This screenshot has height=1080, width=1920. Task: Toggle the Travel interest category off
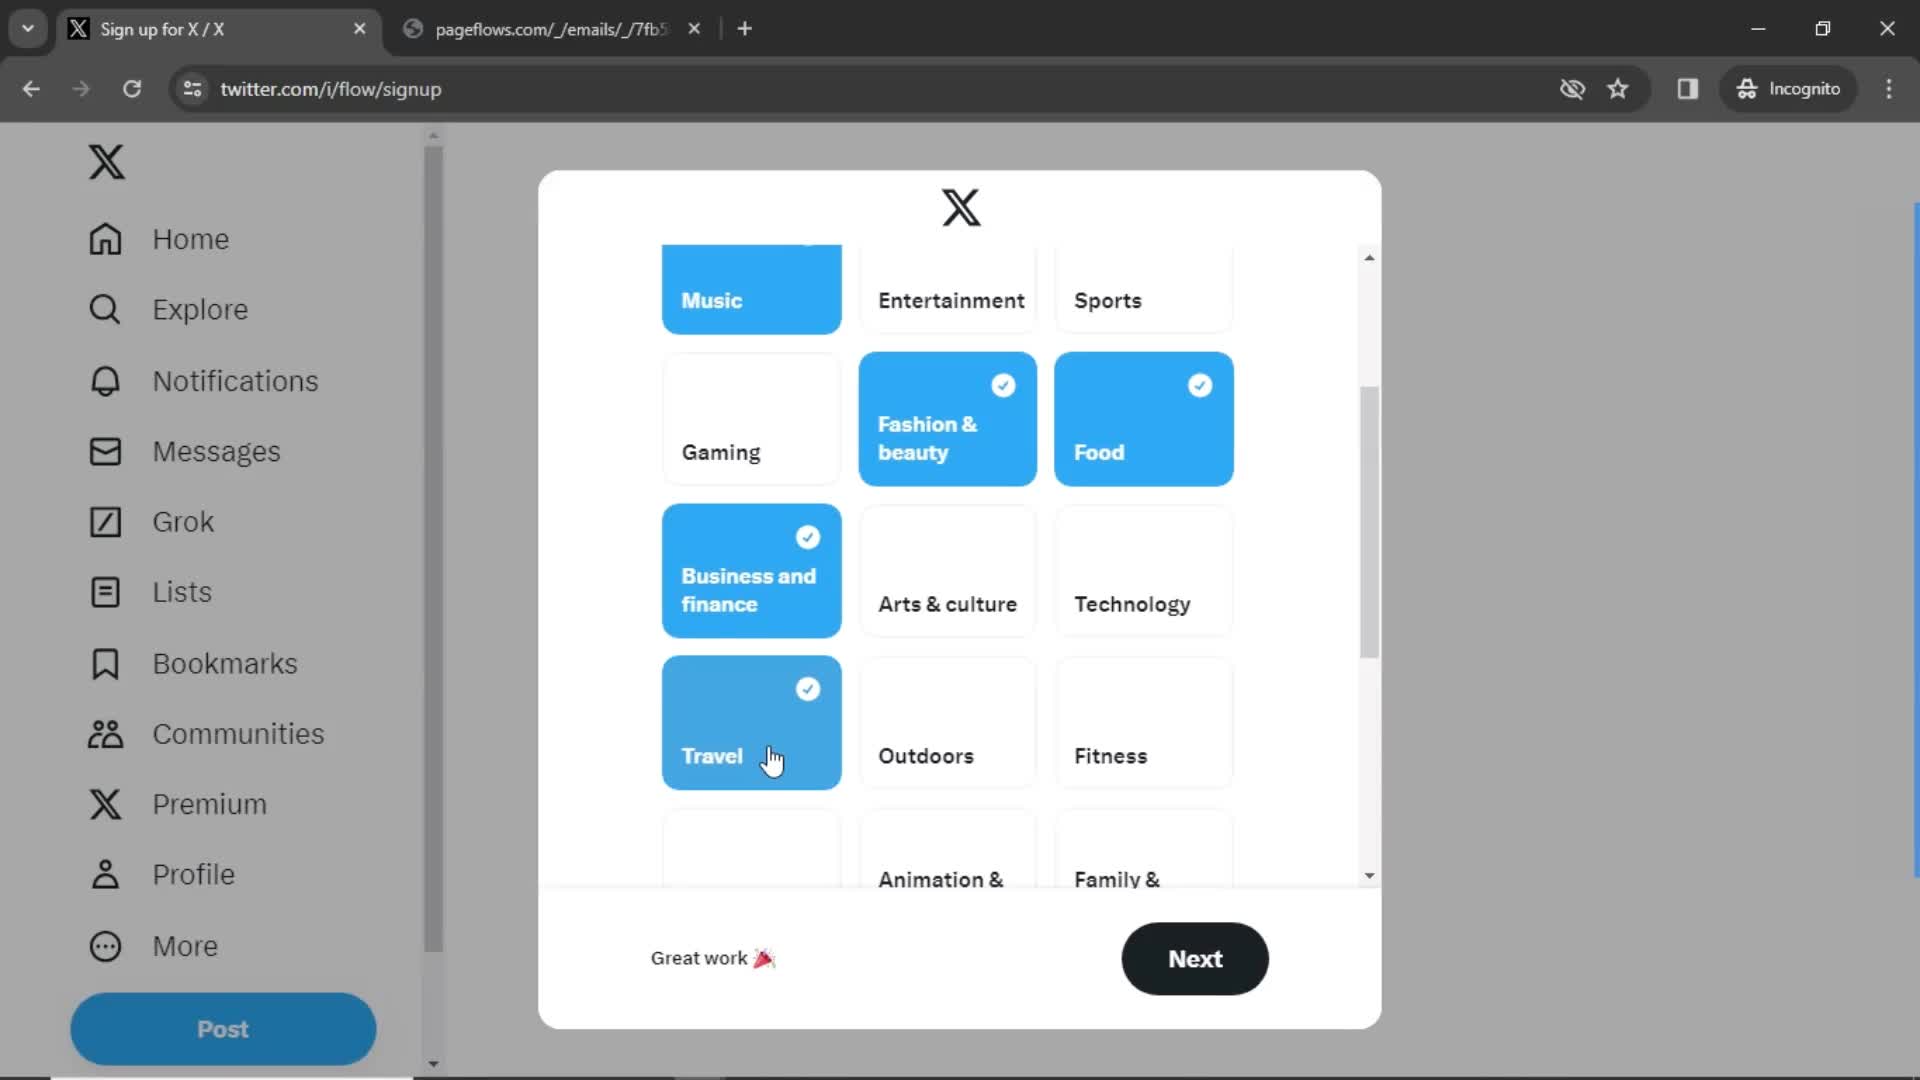click(752, 723)
